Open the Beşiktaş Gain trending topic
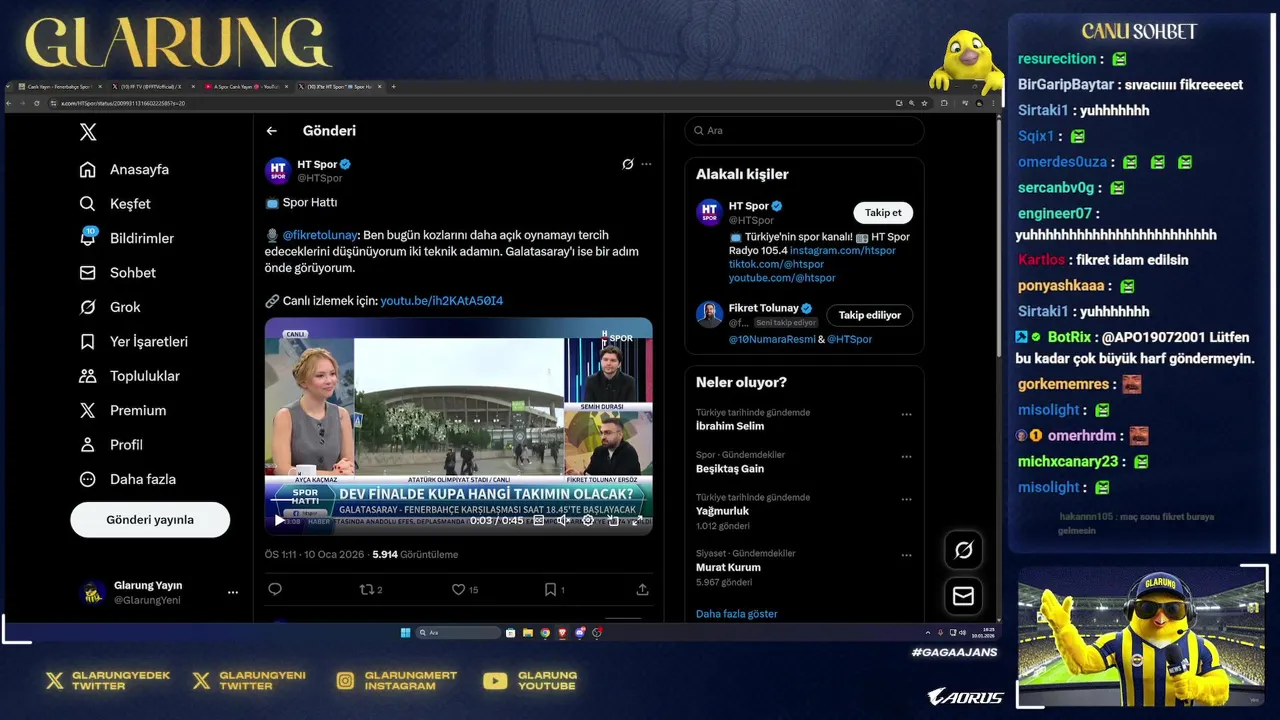 pyautogui.click(x=730, y=468)
